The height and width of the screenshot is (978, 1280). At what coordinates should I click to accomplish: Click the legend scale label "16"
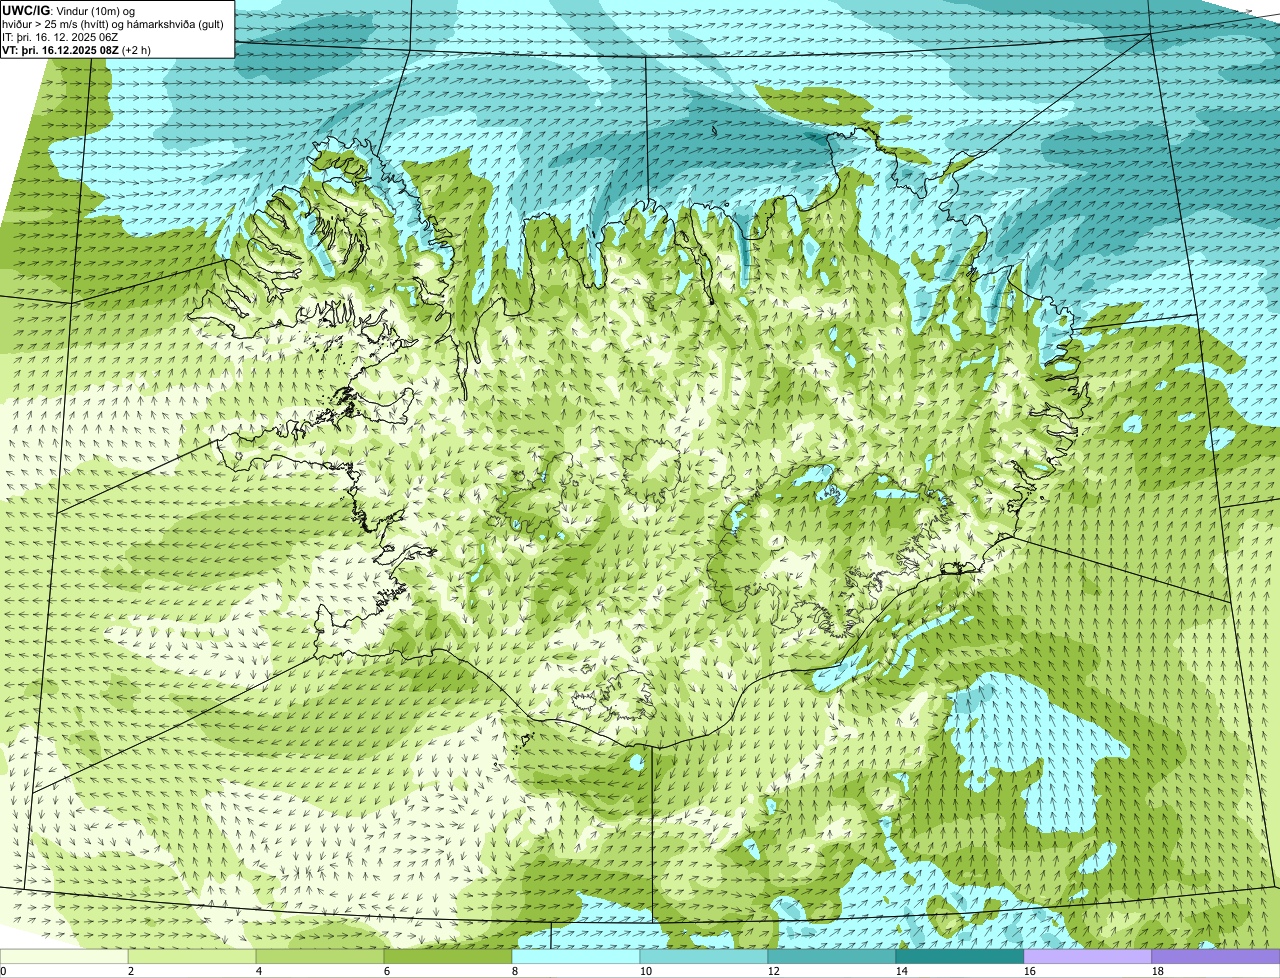point(1030,971)
